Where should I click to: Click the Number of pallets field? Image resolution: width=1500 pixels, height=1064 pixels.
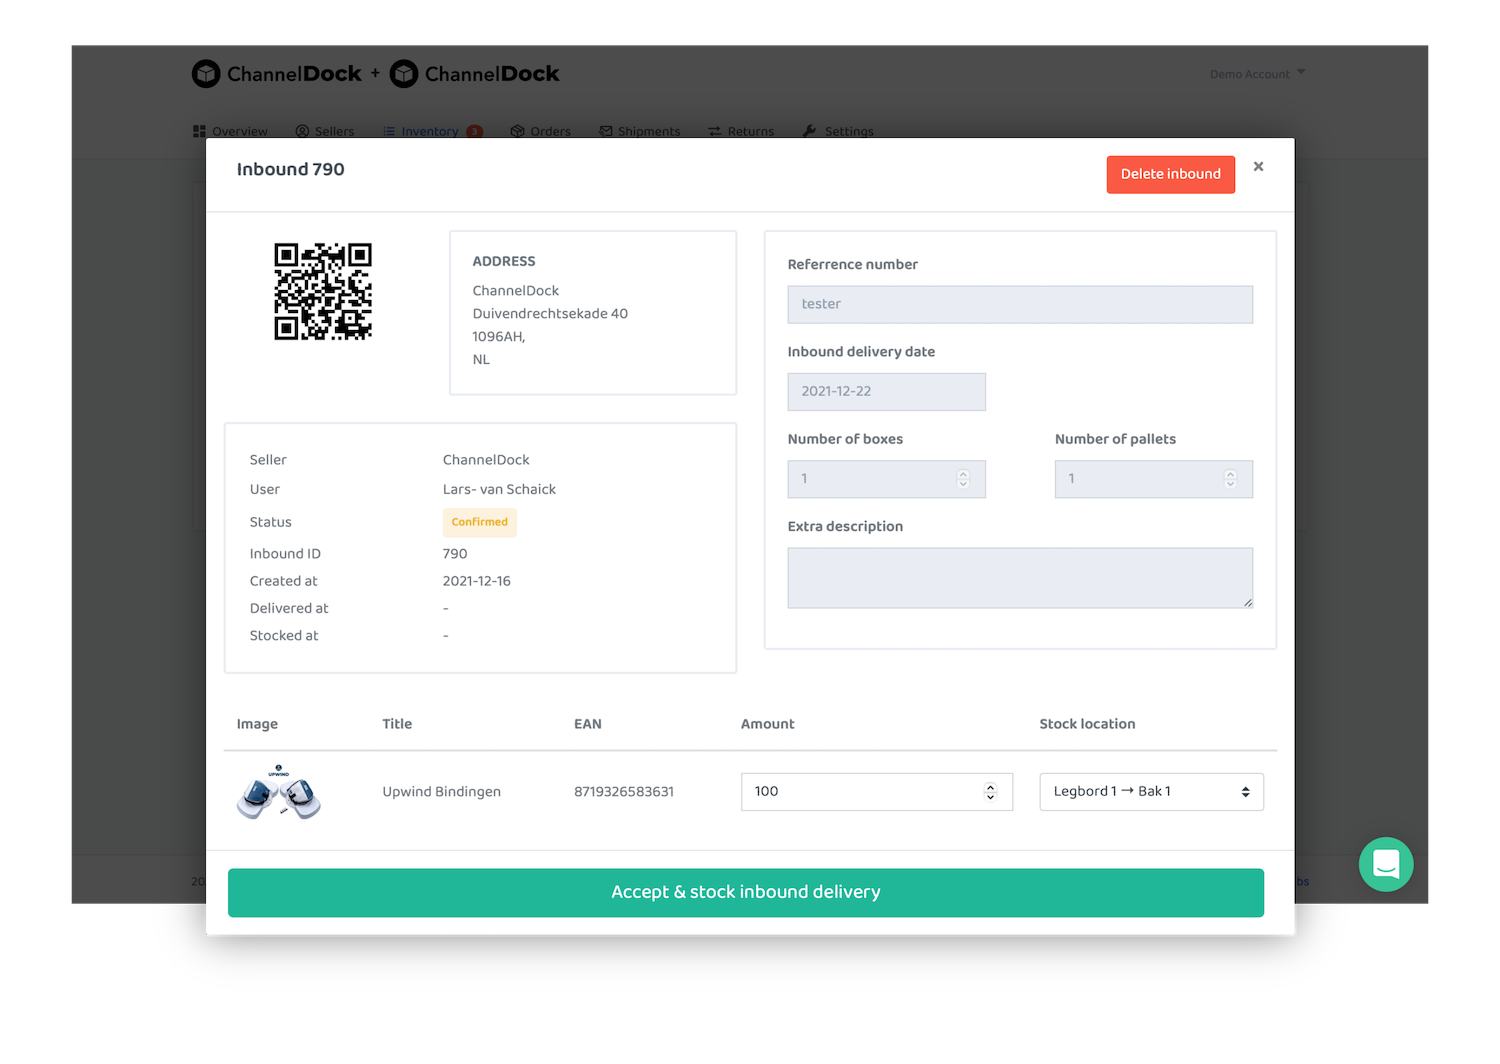[1153, 479]
